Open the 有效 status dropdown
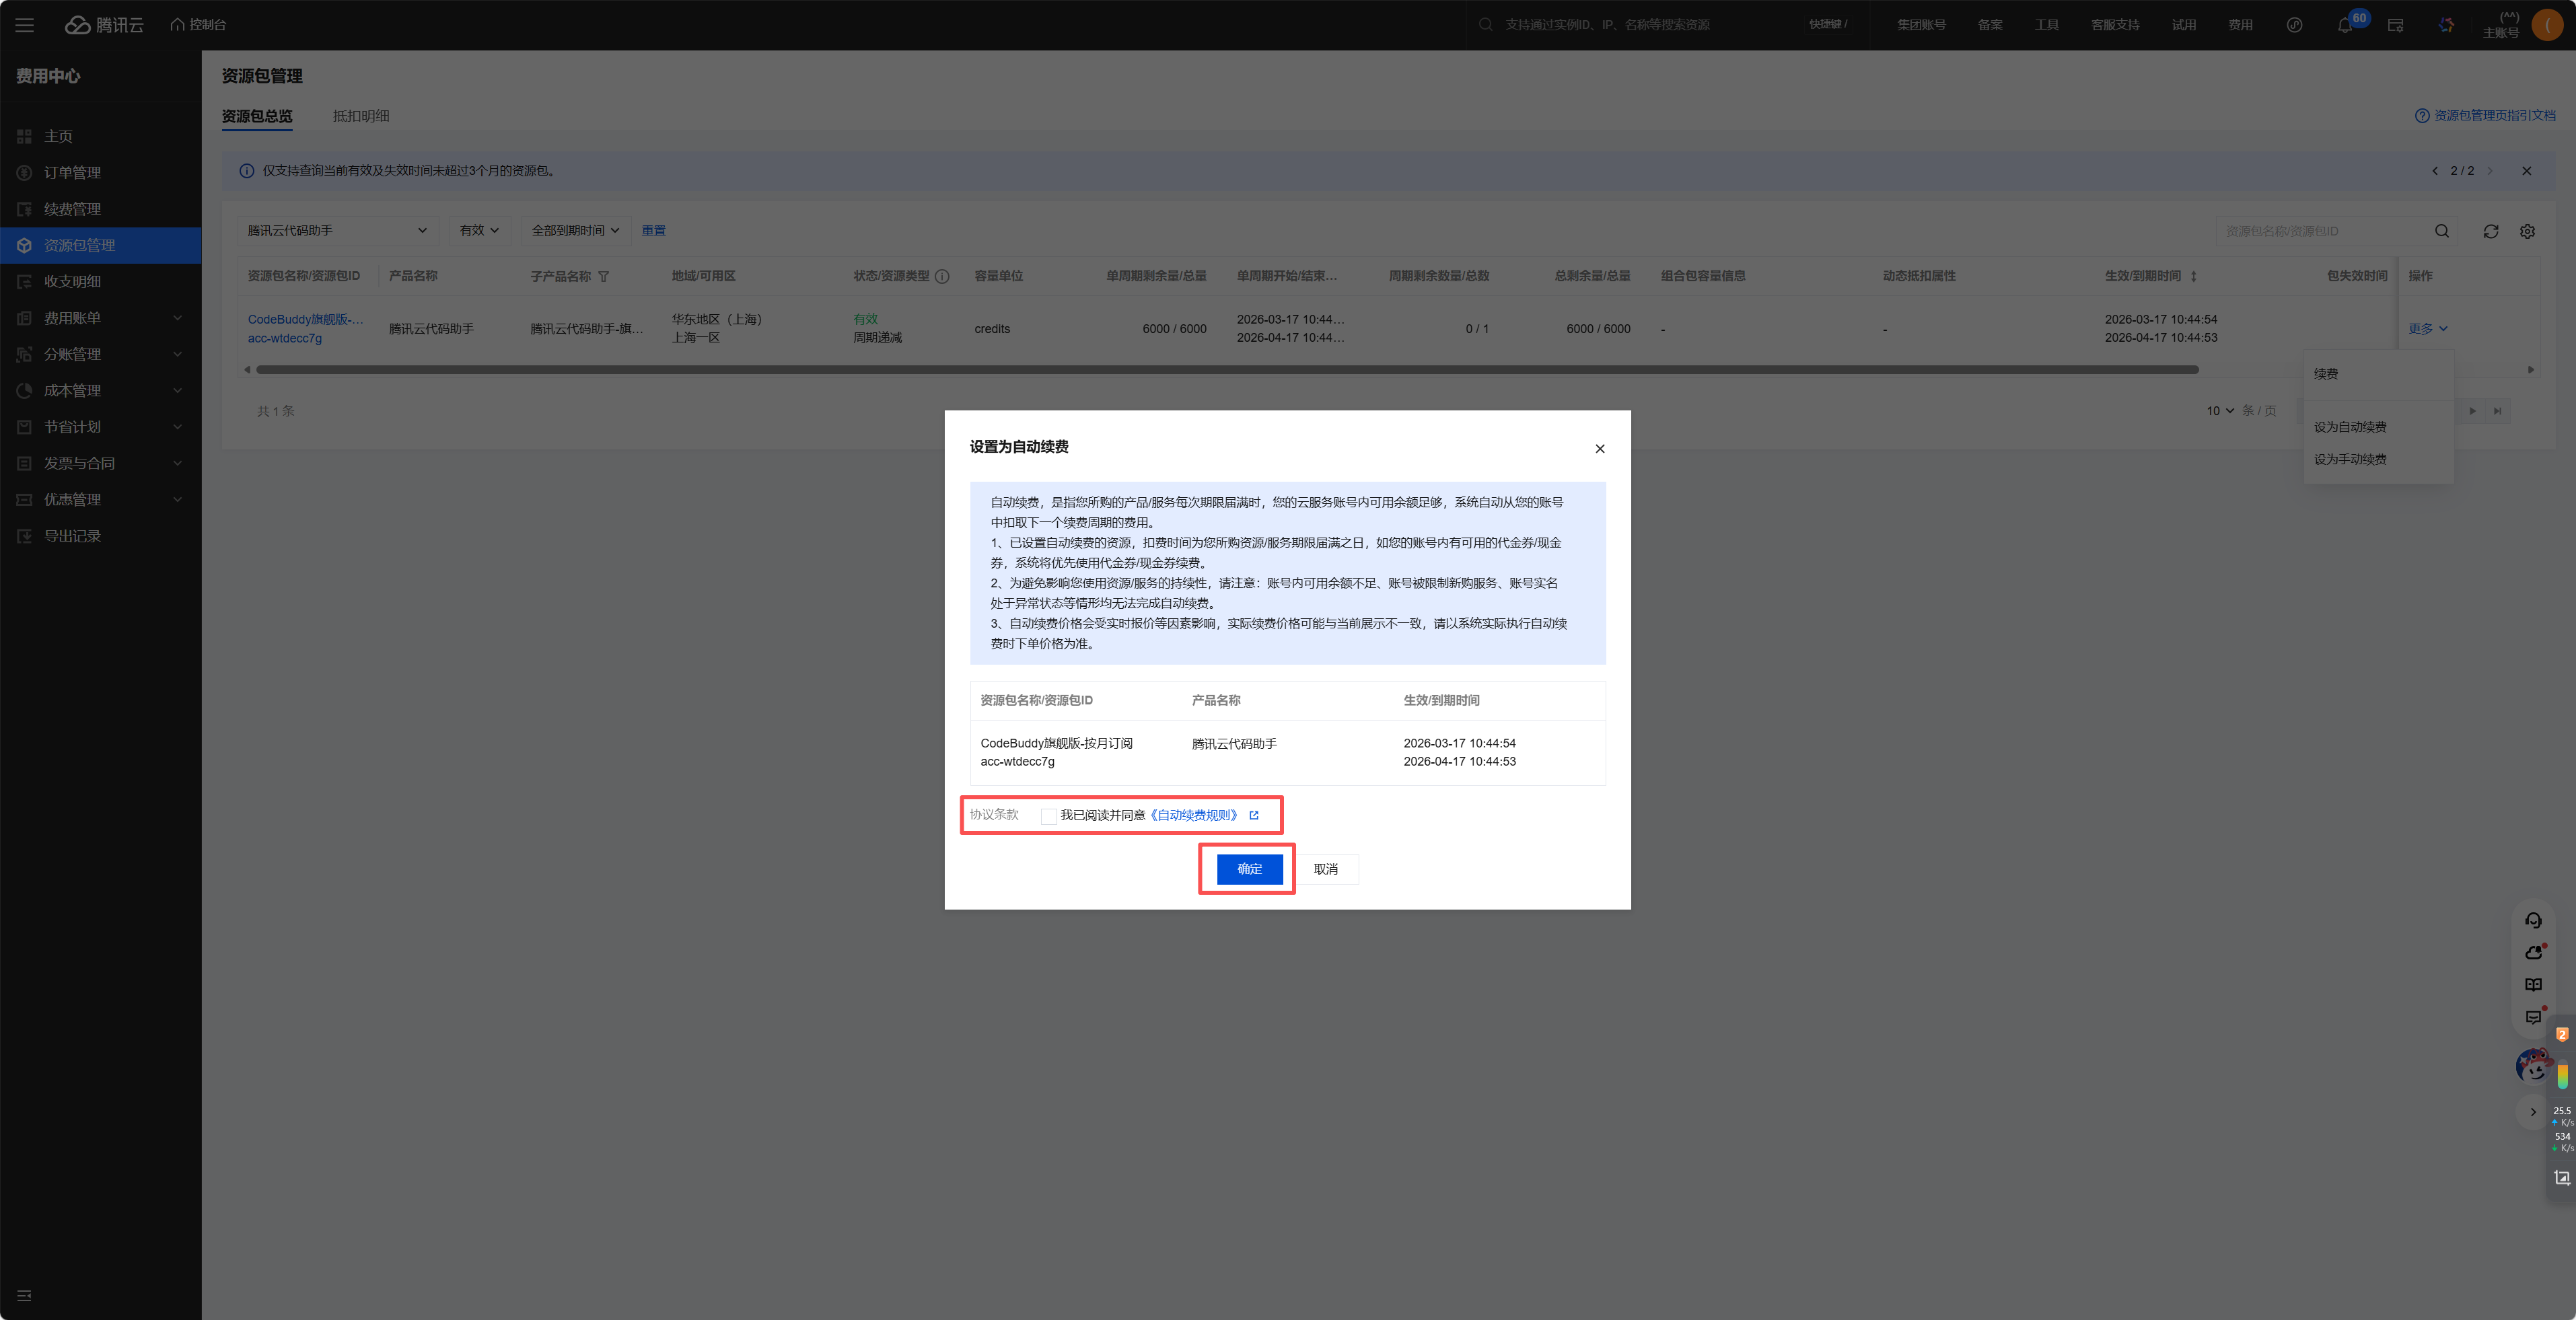The width and height of the screenshot is (2576, 1320). pyautogui.click(x=479, y=230)
